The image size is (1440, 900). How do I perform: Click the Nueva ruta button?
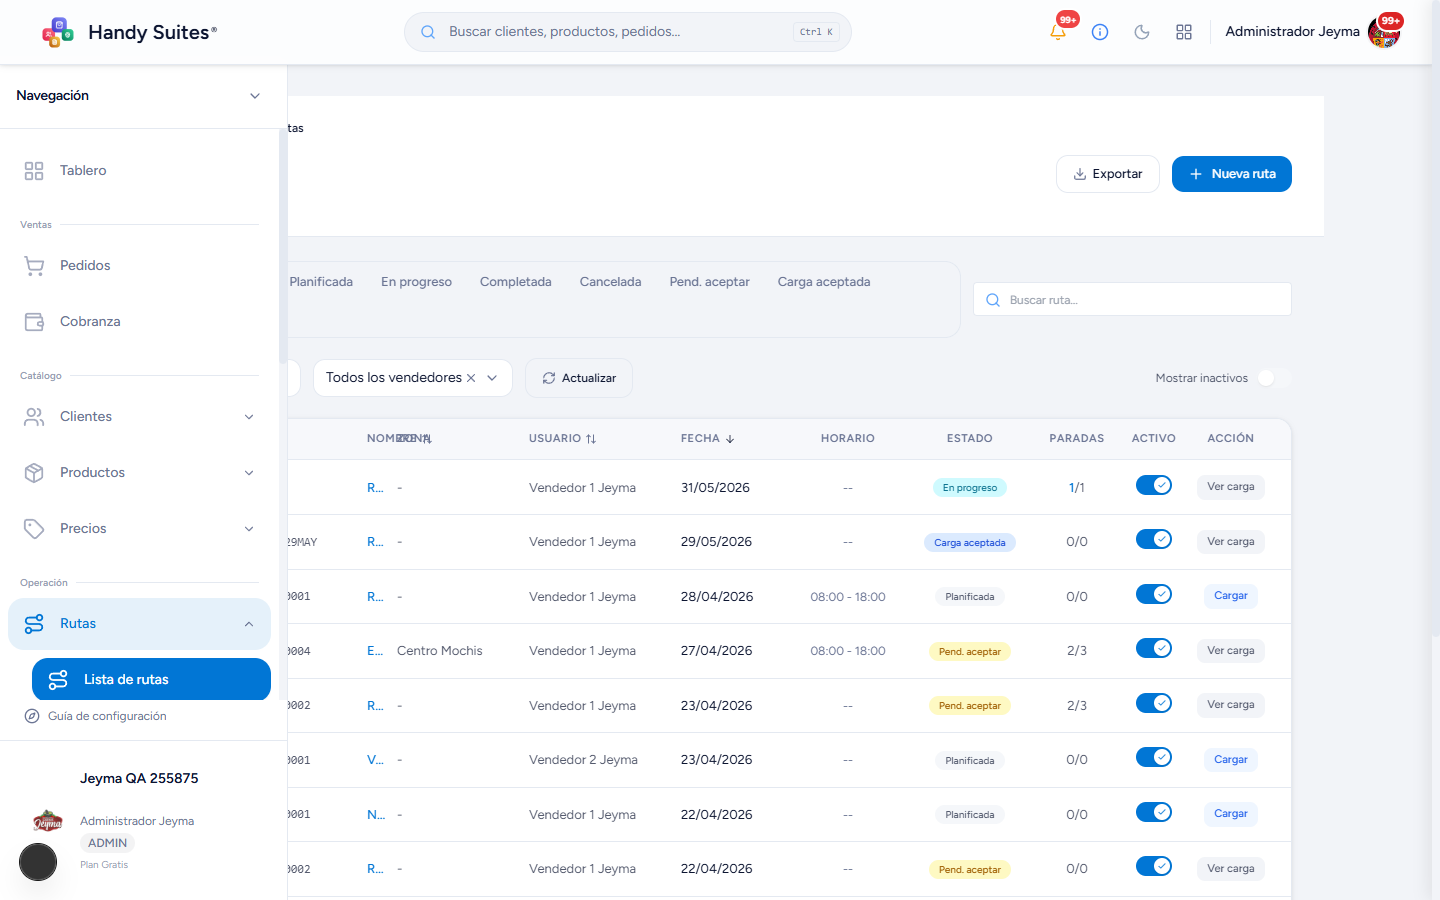(x=1232, y=174)
